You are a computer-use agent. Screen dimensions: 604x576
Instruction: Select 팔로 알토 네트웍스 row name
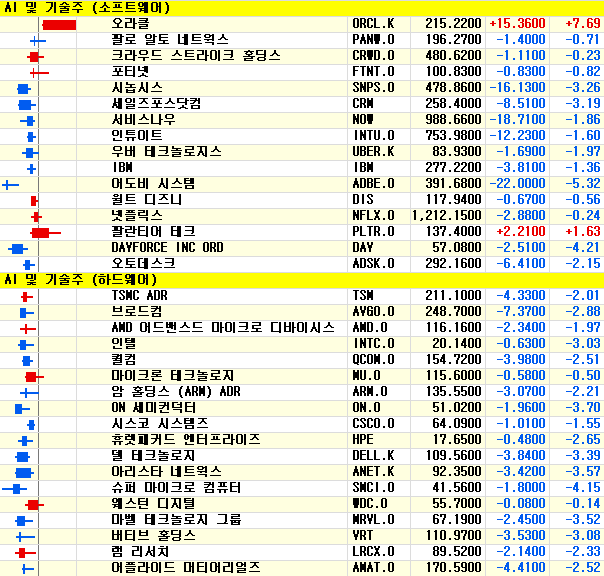pyautogui.click(x=170, y=40)
